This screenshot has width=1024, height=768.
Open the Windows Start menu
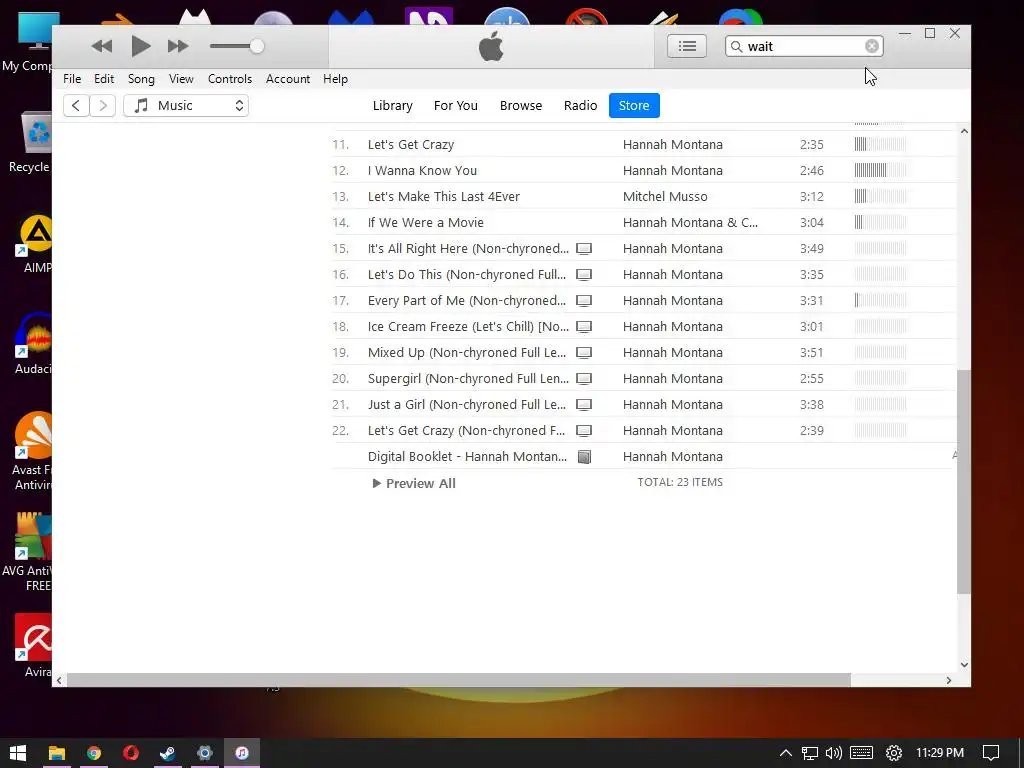coord(18,753)
